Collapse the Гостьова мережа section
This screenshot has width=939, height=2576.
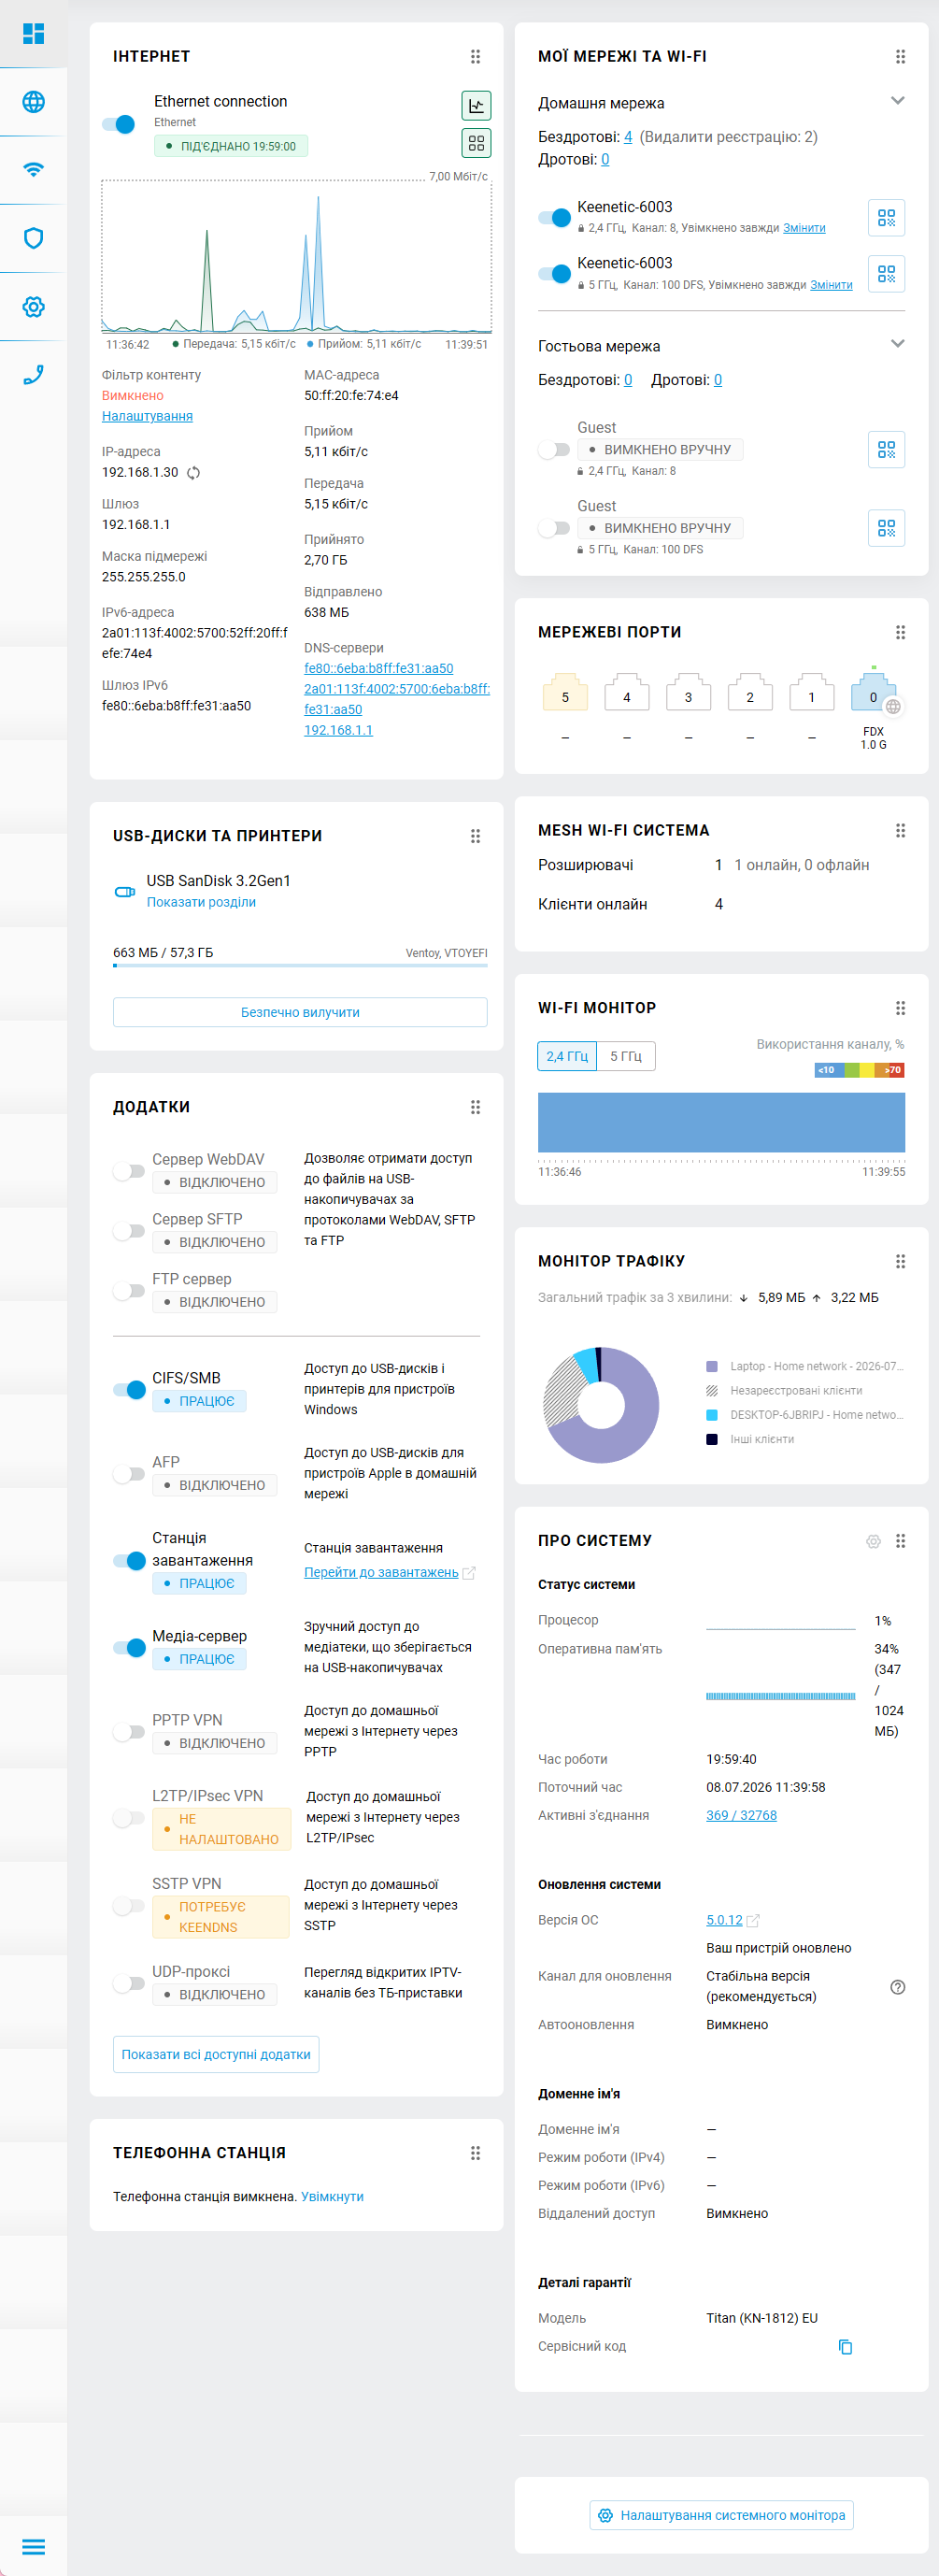click(x=898, y=344)
